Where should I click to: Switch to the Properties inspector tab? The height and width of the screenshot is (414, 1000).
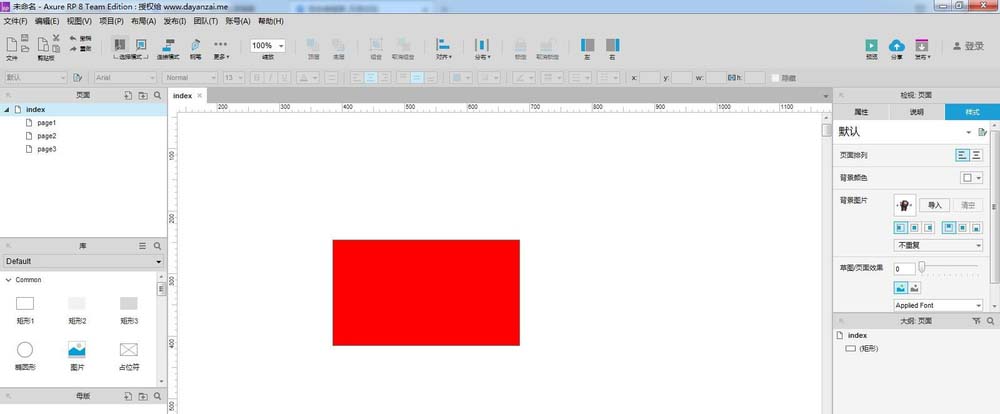[x=861, y=112]
